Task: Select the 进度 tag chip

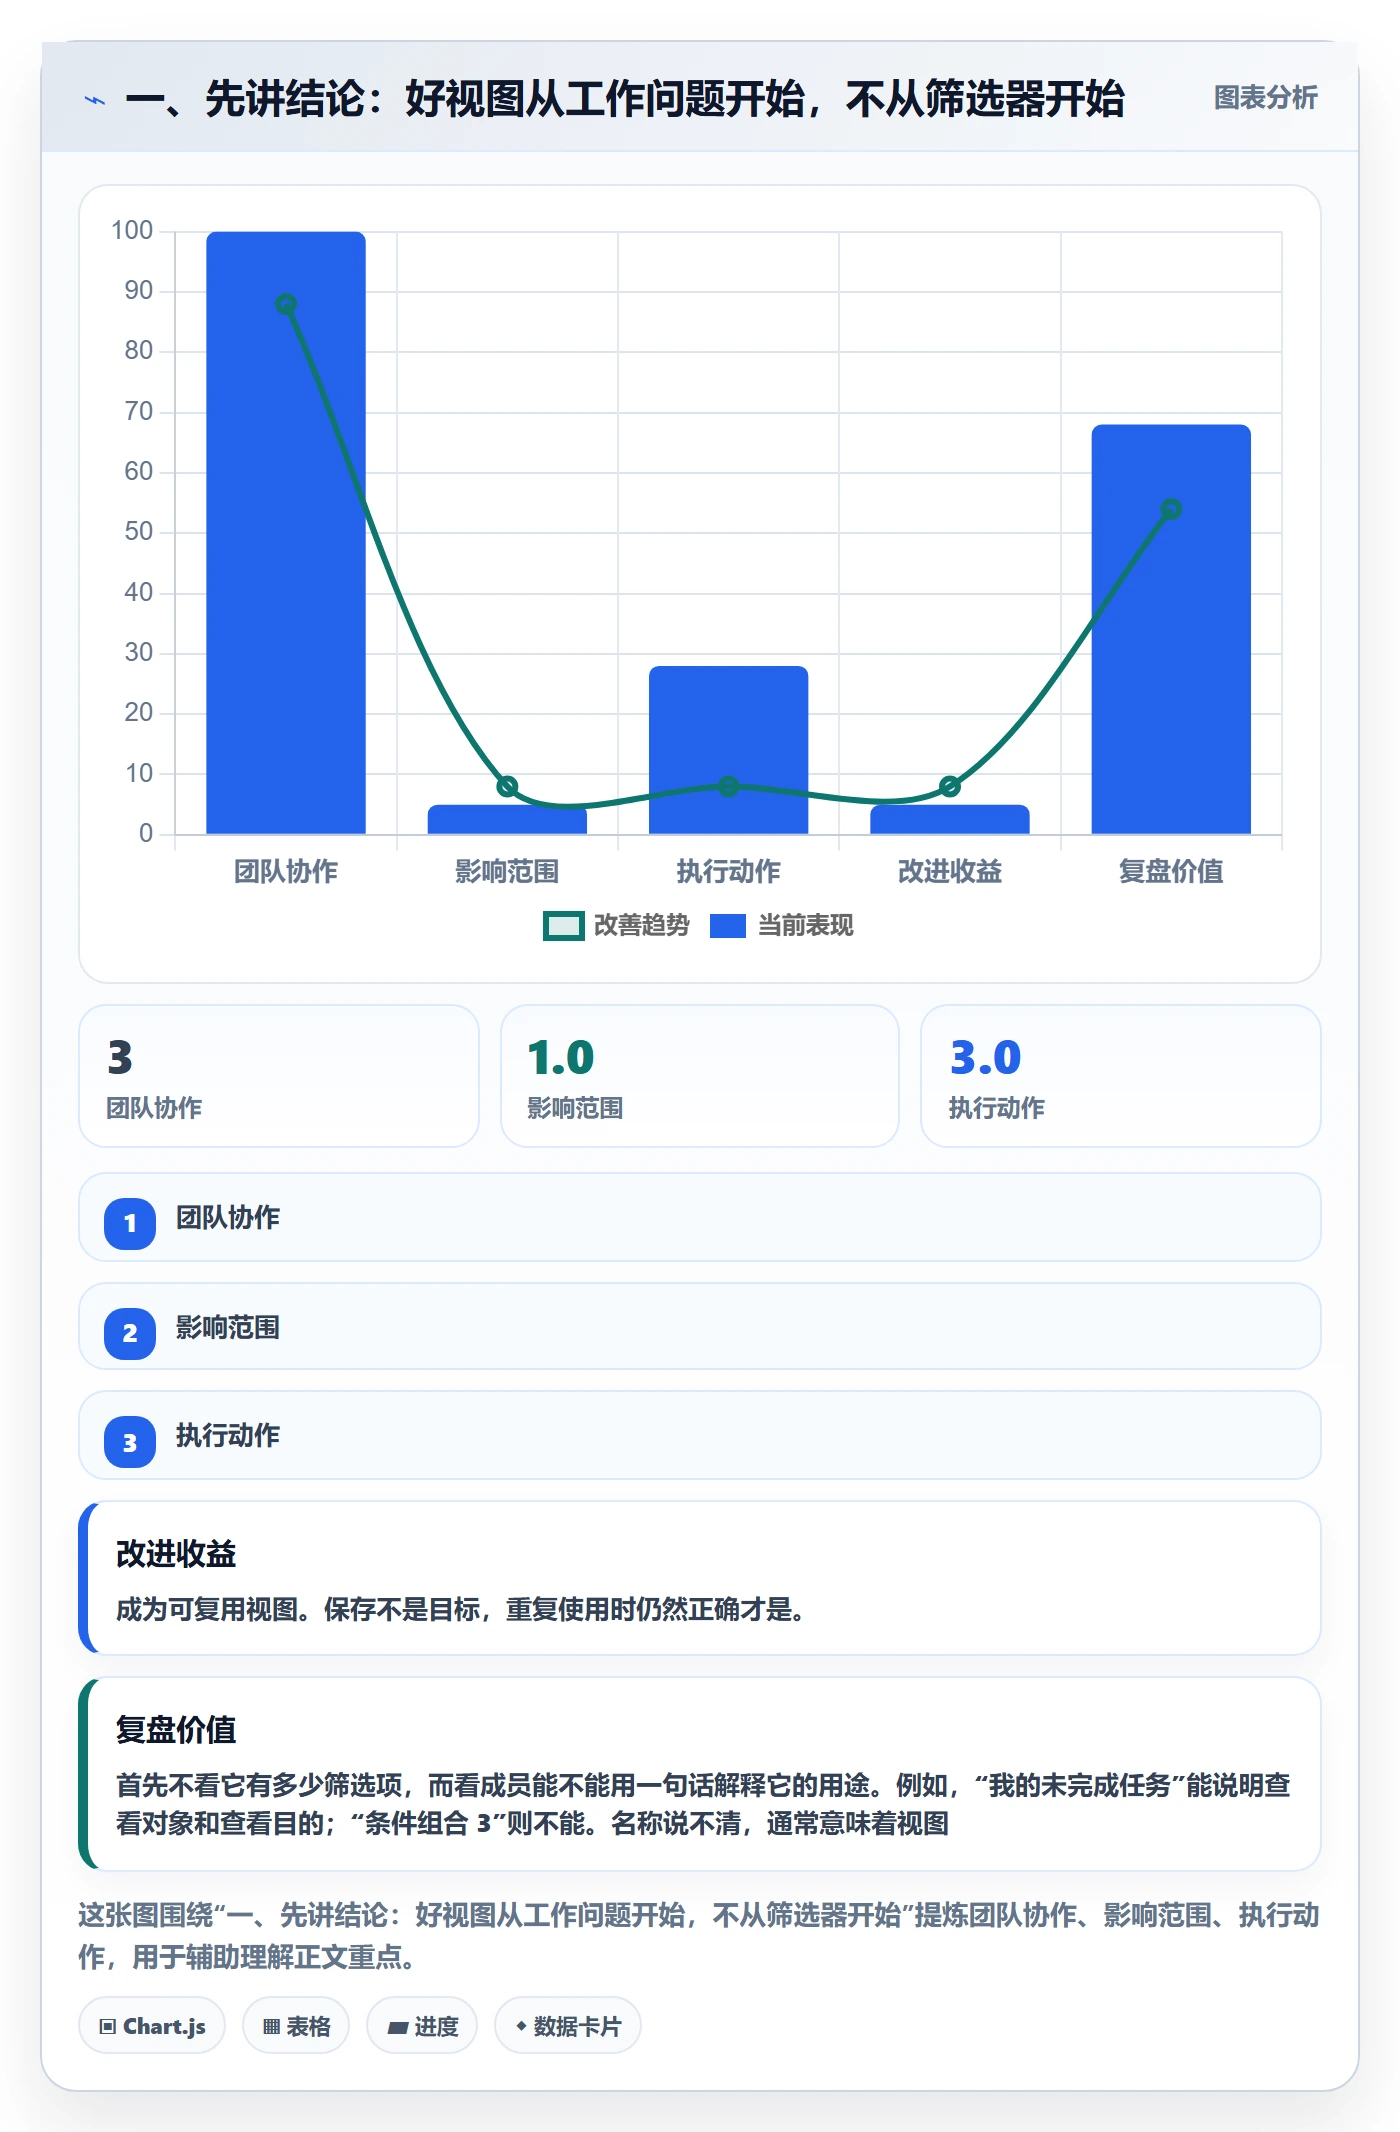Action: [x=422, y=2026]
